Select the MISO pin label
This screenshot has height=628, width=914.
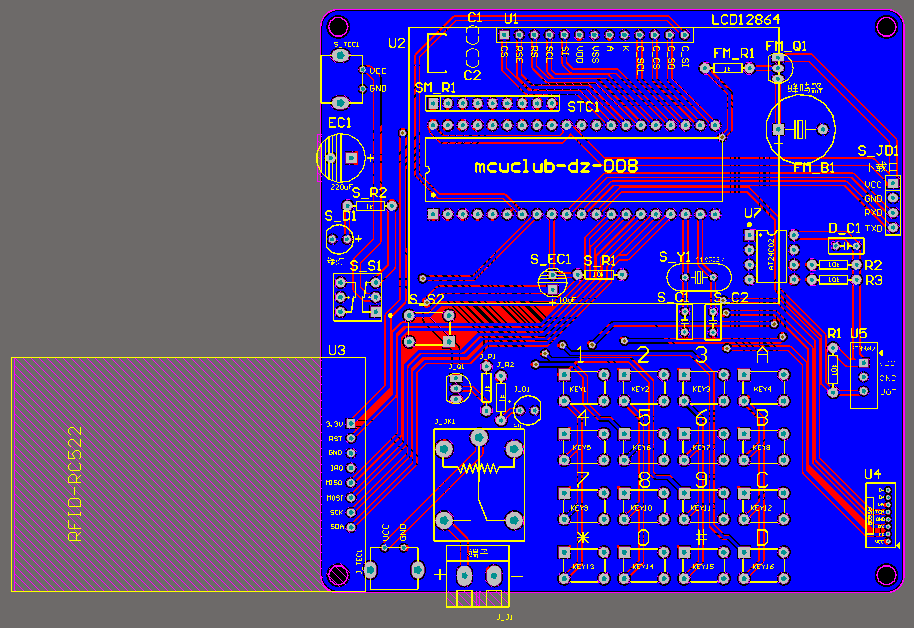click(334, 483)
